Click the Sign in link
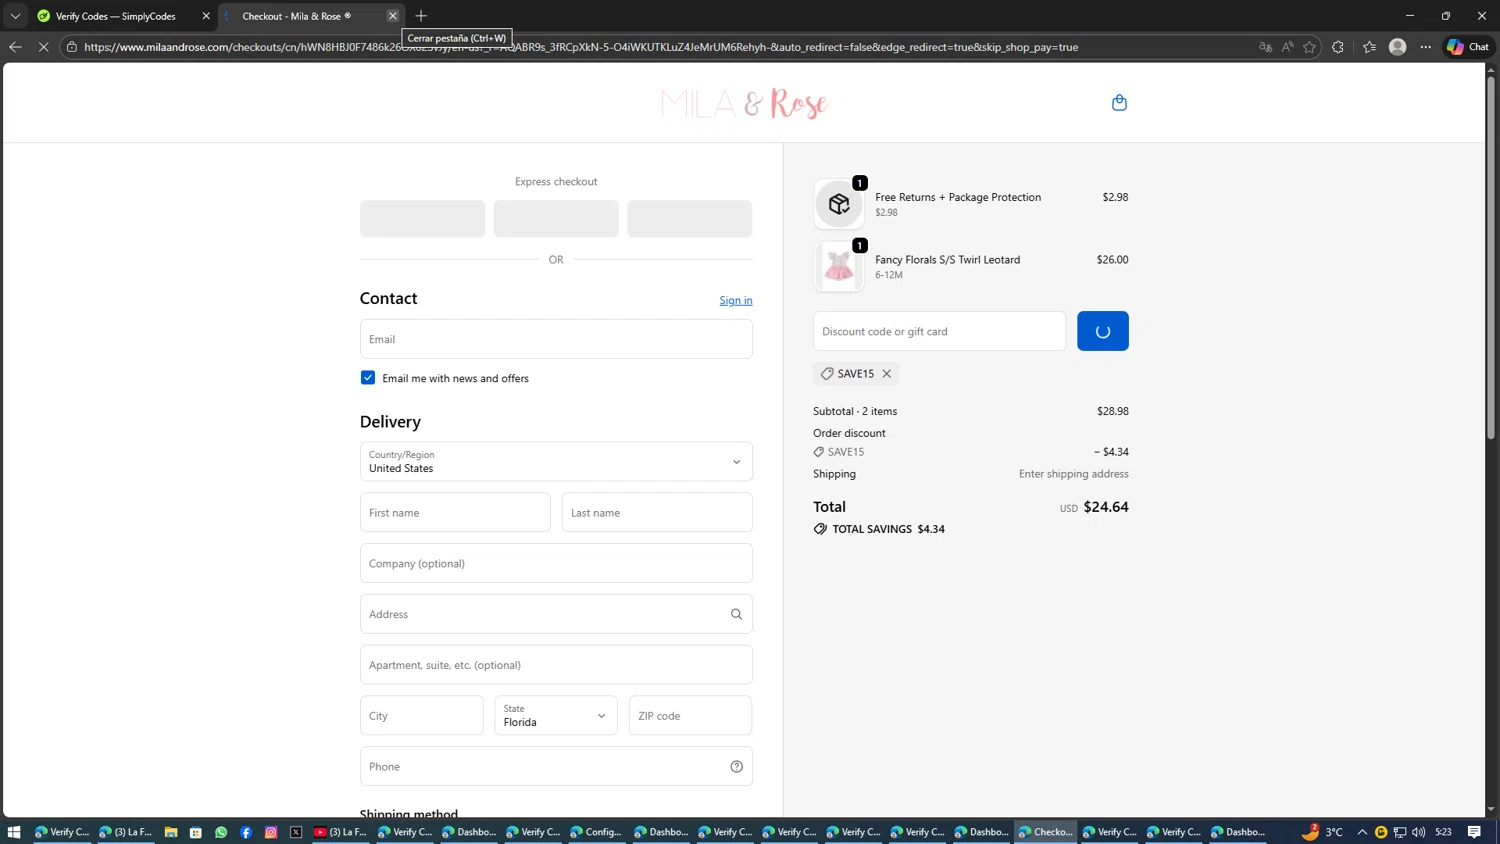 [x=736, y=300]
